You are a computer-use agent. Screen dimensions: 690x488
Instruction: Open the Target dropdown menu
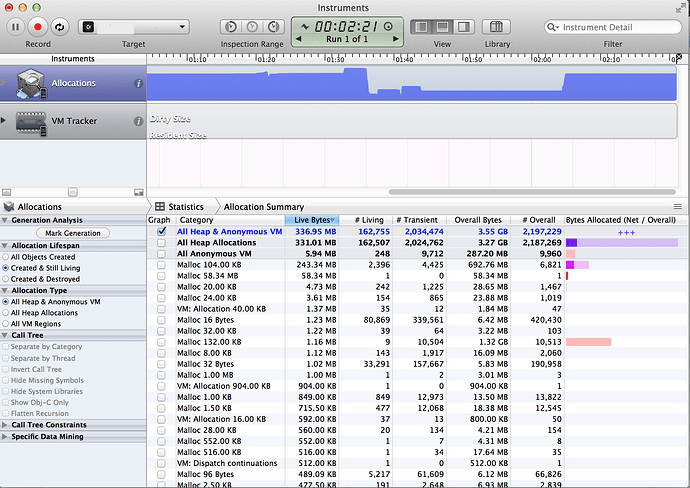(x=134, y=27)
